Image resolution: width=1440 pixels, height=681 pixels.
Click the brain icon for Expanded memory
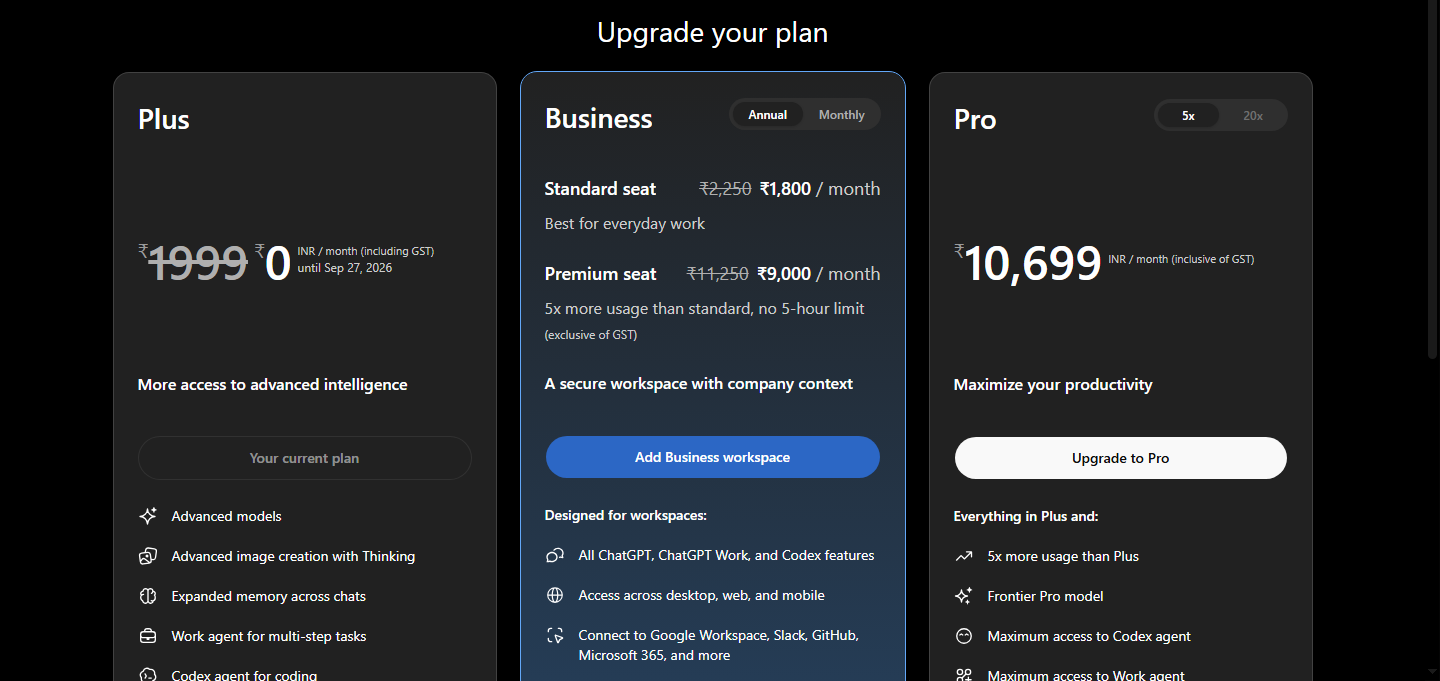[x=148, y=596]
